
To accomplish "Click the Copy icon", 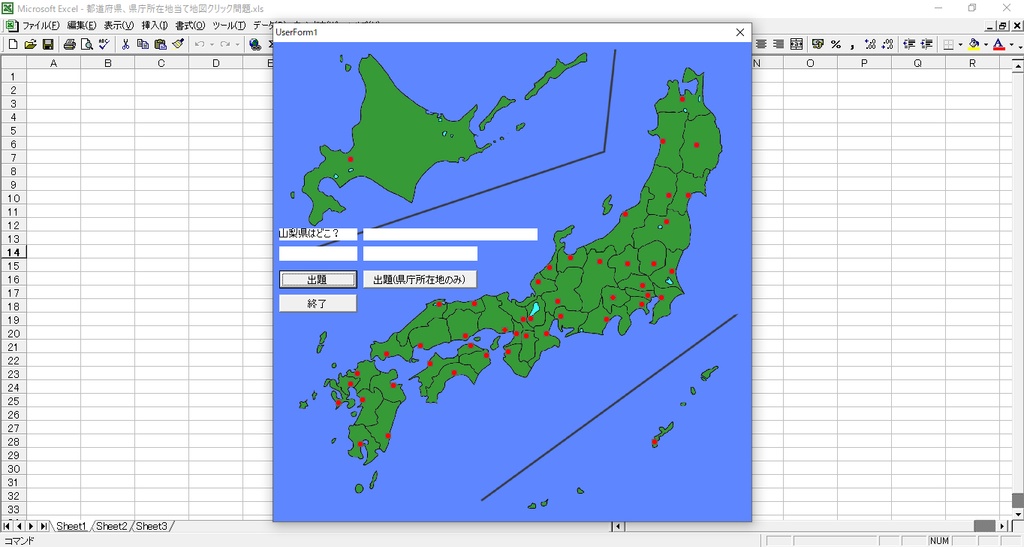I will tap(142, 44).
